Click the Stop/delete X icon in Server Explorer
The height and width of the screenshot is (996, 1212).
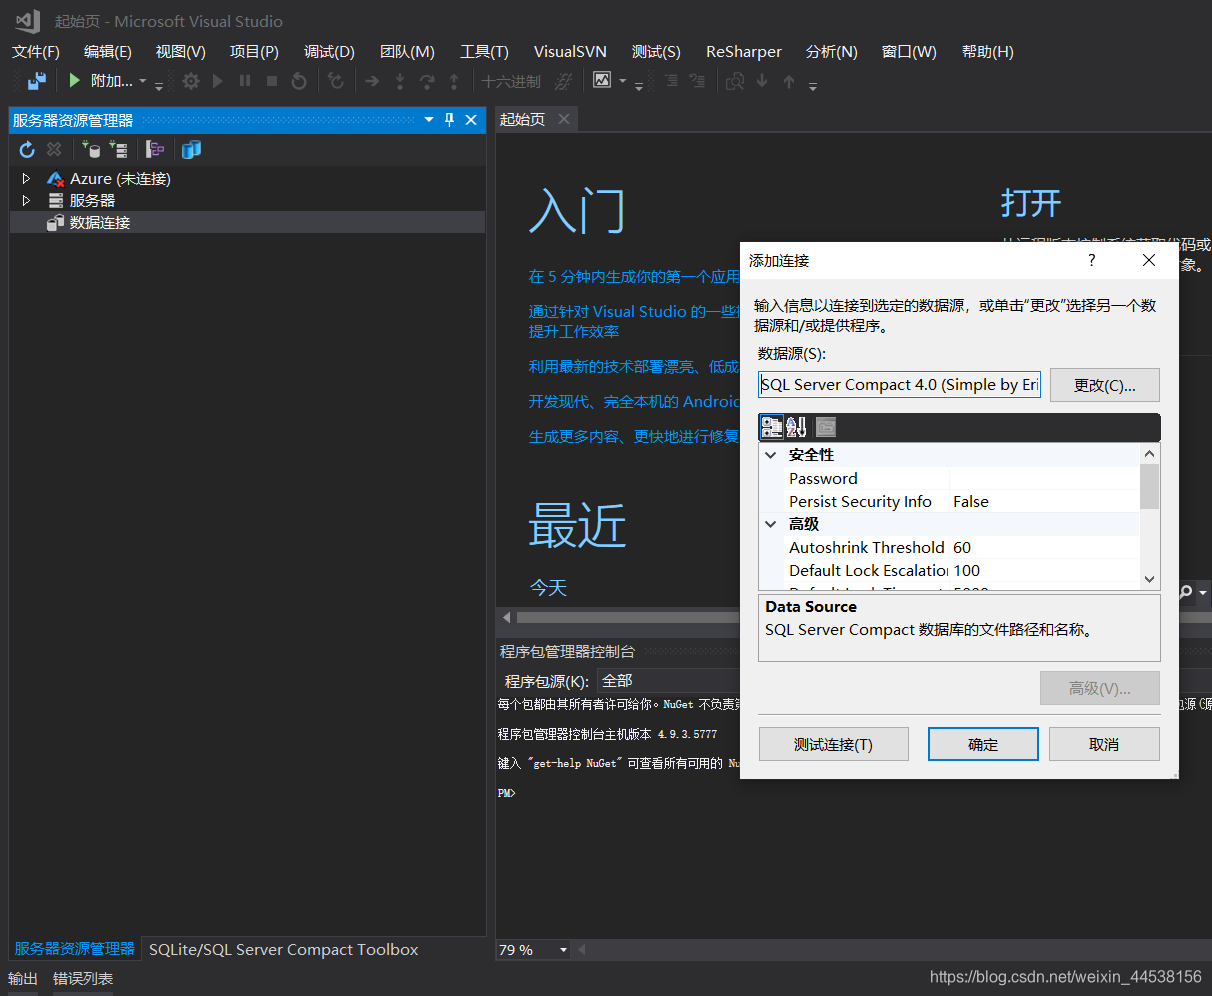(x=54, y=149)
